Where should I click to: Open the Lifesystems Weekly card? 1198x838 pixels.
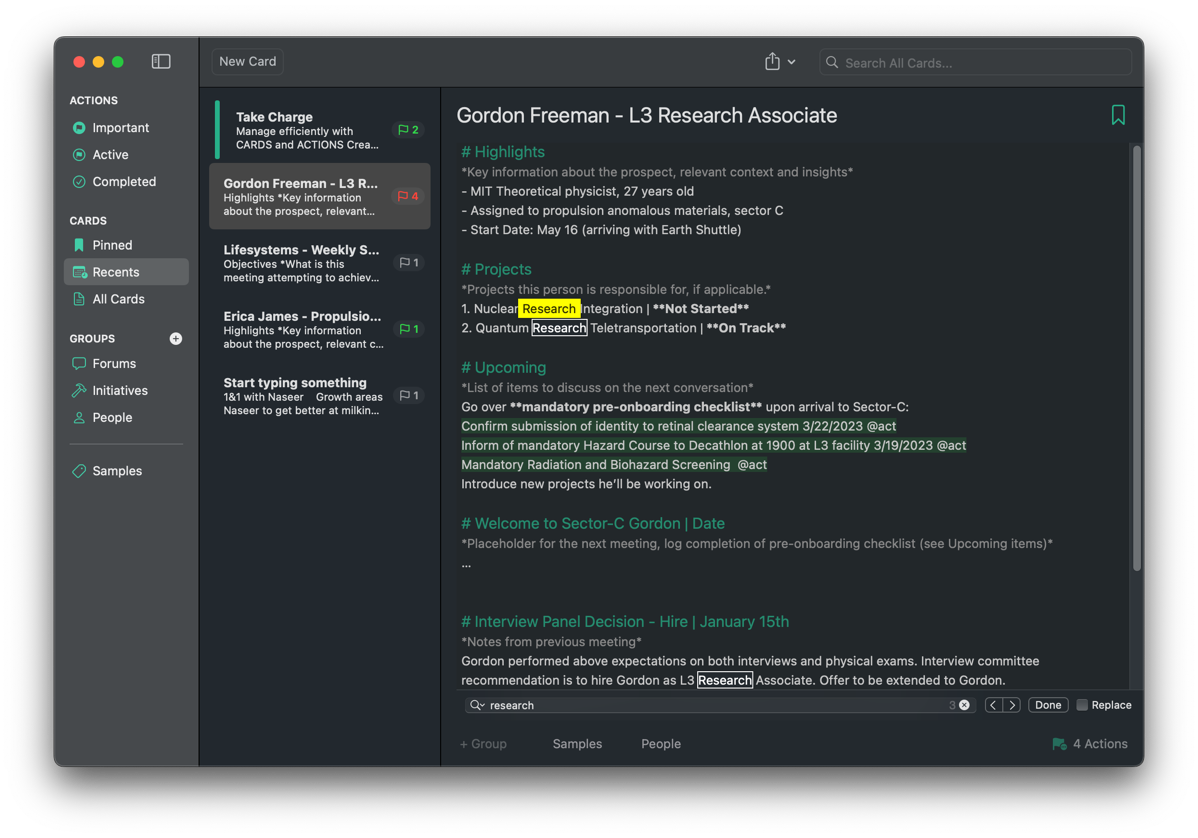320,263
